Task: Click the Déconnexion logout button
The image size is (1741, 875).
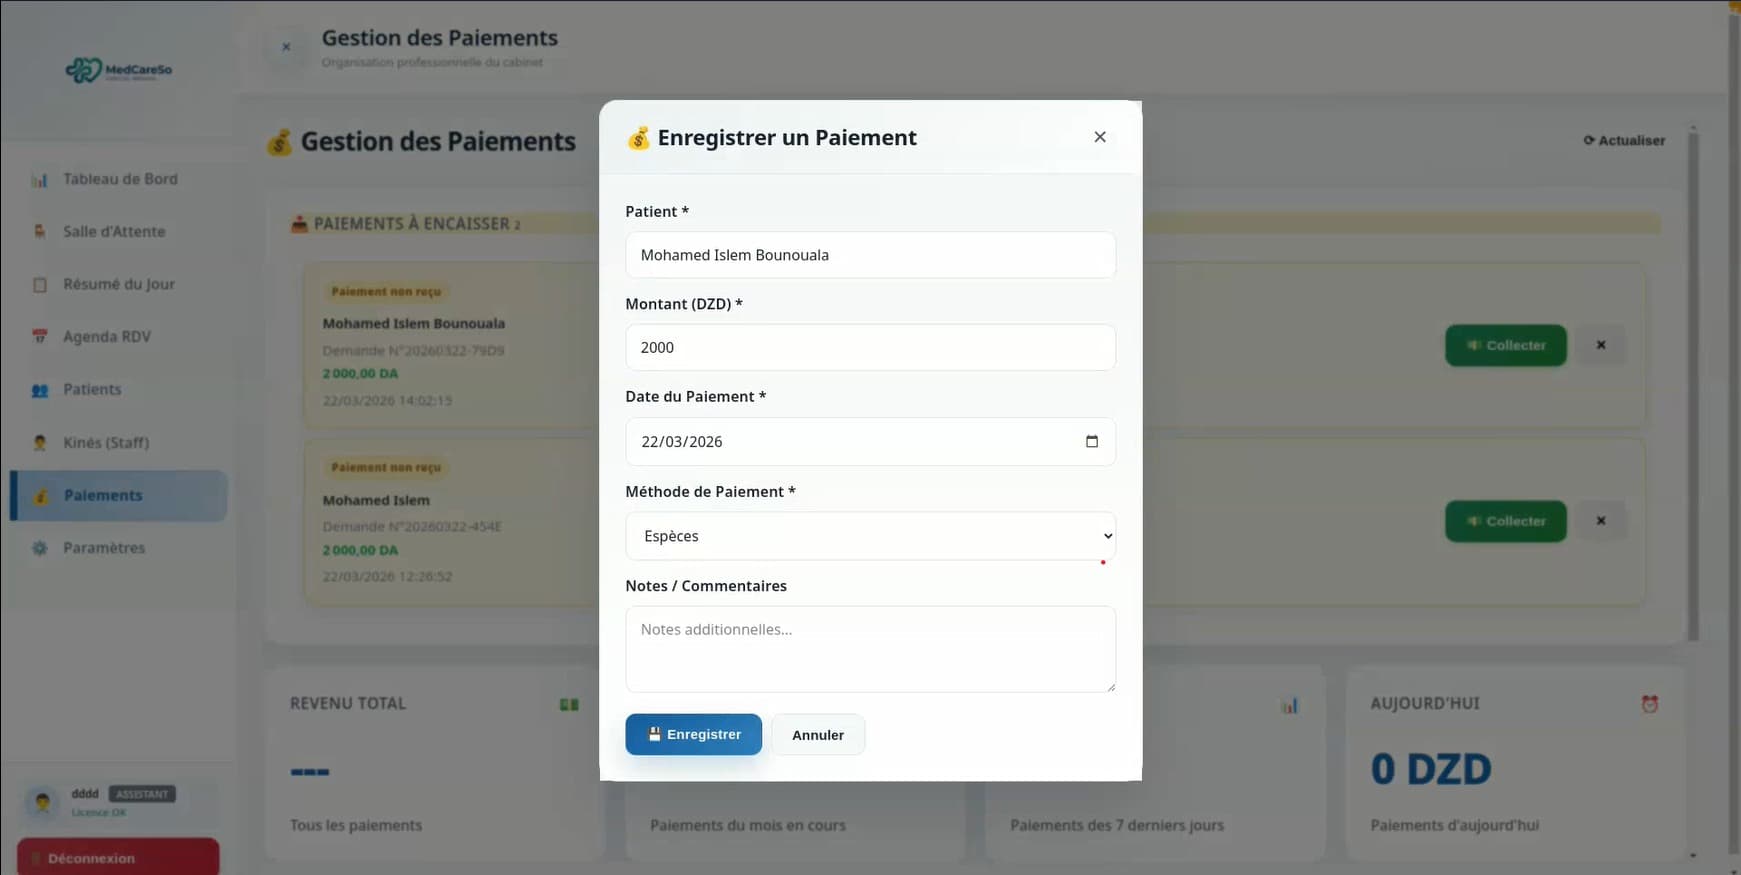Action: (118, 857)
